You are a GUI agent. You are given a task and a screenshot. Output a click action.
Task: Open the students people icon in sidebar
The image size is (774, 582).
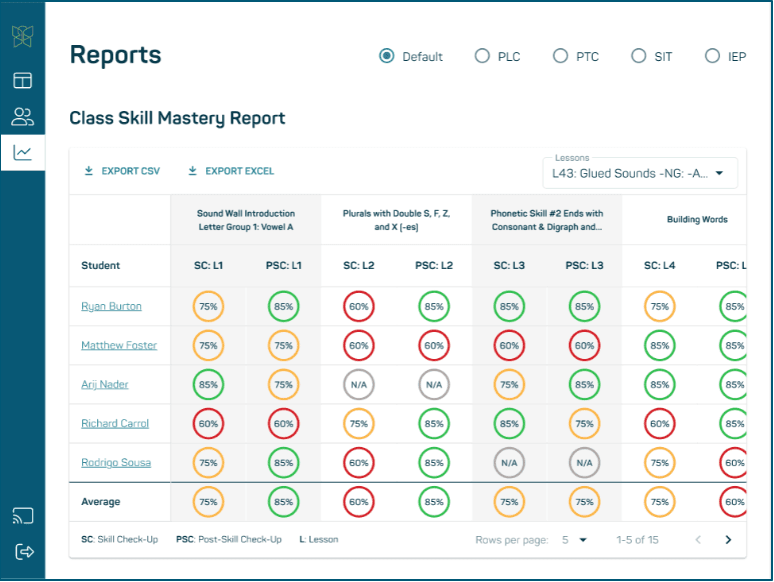[22, 117]
